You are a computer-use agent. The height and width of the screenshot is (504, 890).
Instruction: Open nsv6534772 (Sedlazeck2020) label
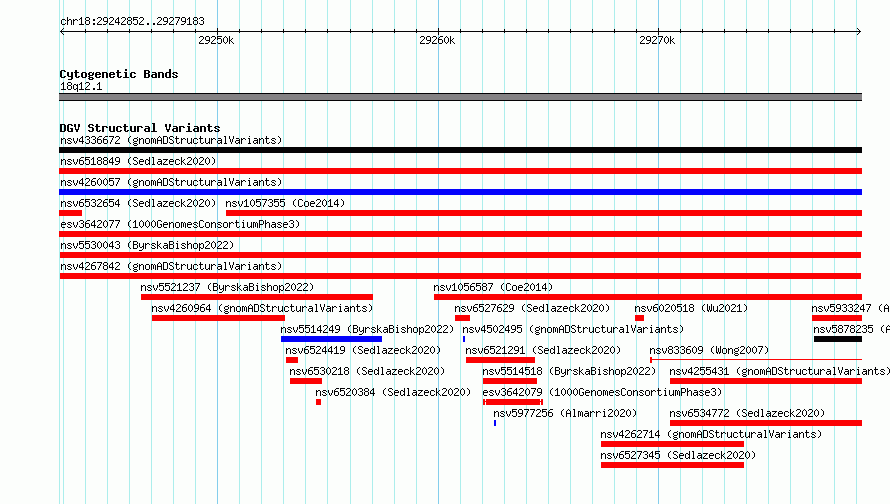pos(747,413)
